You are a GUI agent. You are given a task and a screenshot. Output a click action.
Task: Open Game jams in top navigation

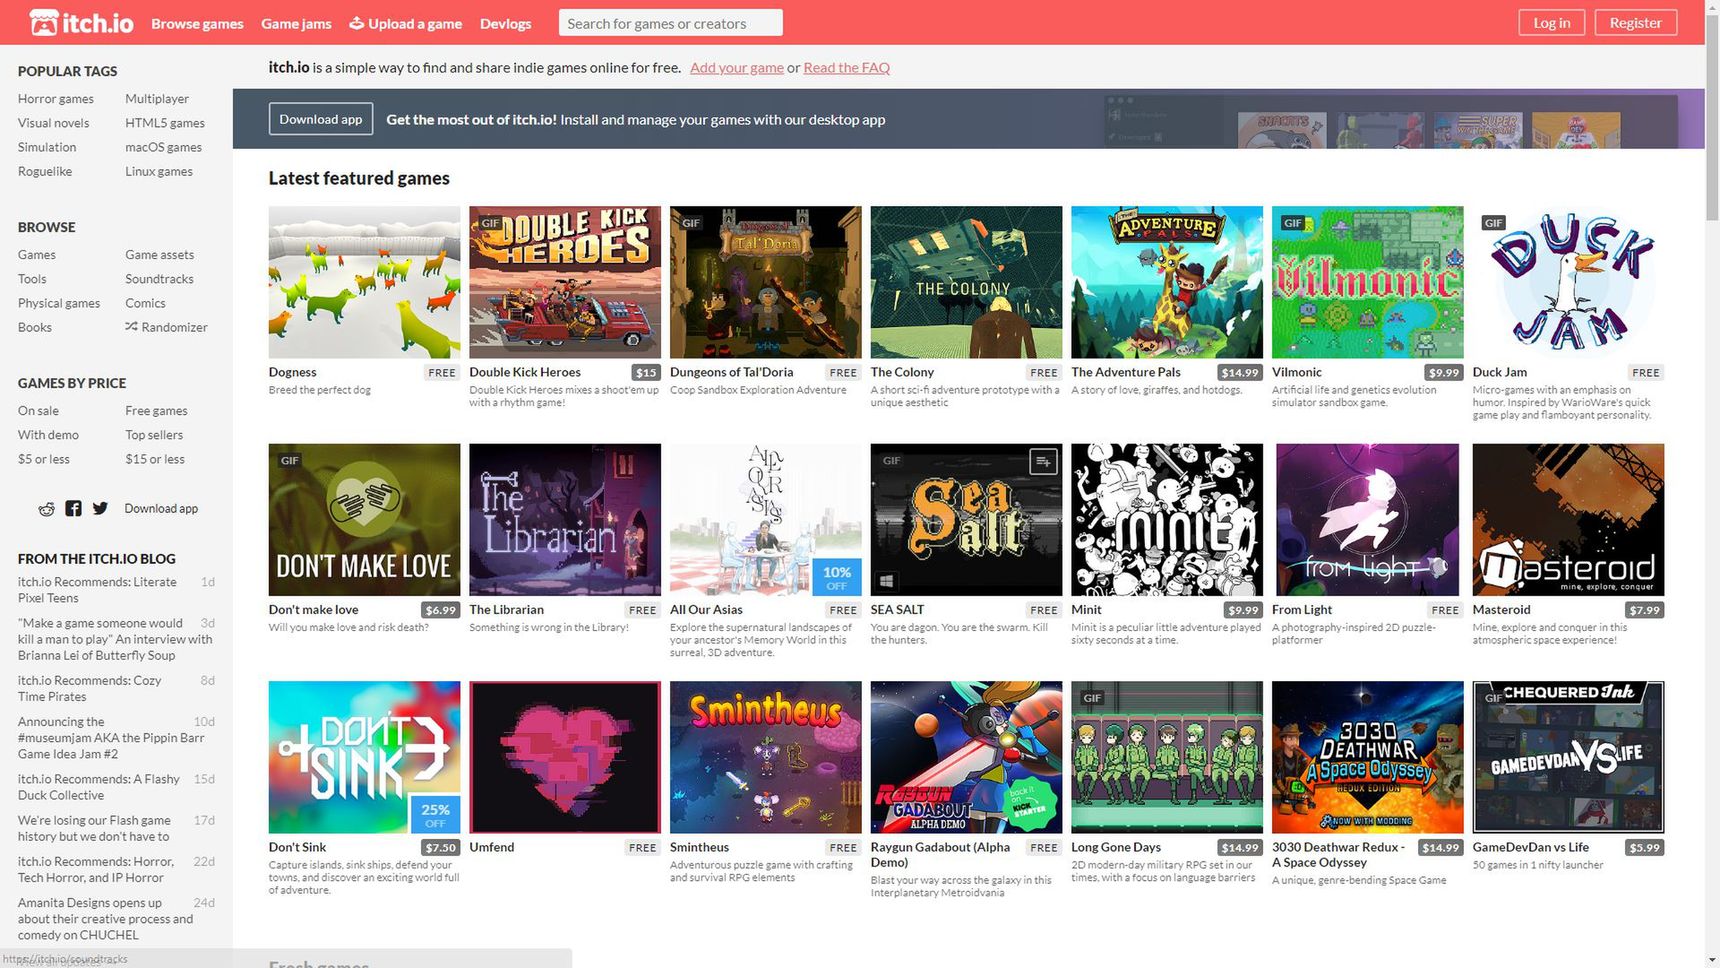(x=296, y=23)
